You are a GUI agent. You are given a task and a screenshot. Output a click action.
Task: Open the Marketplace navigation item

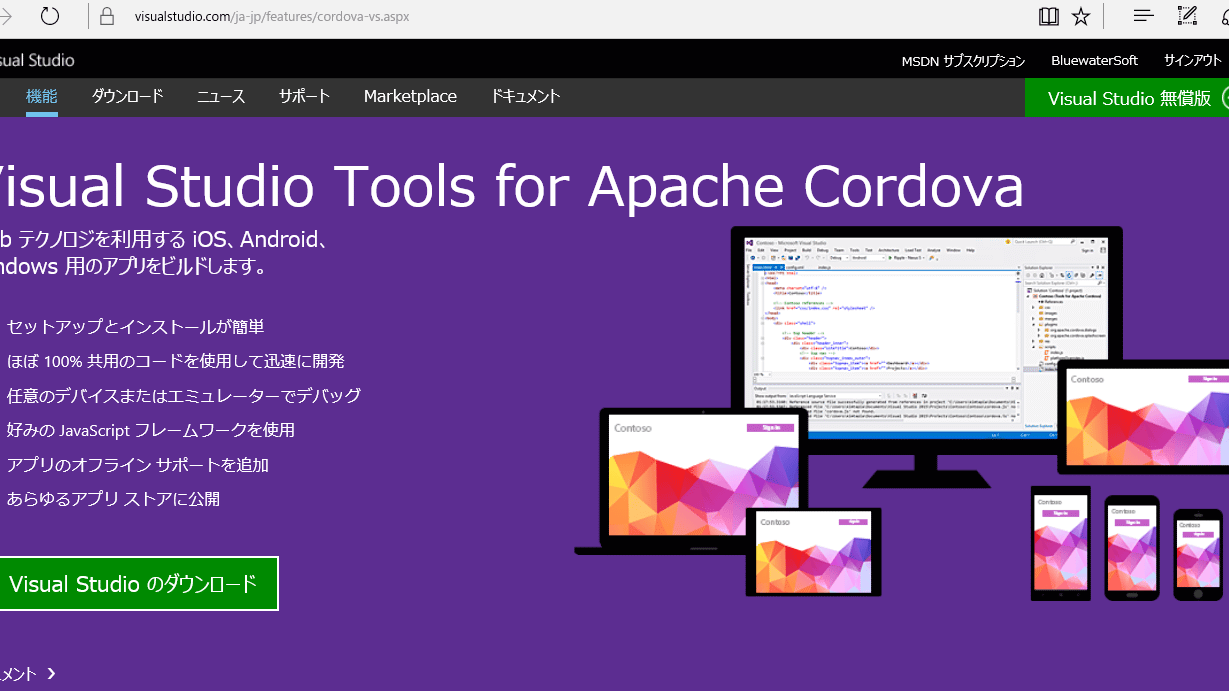(410, 97)
